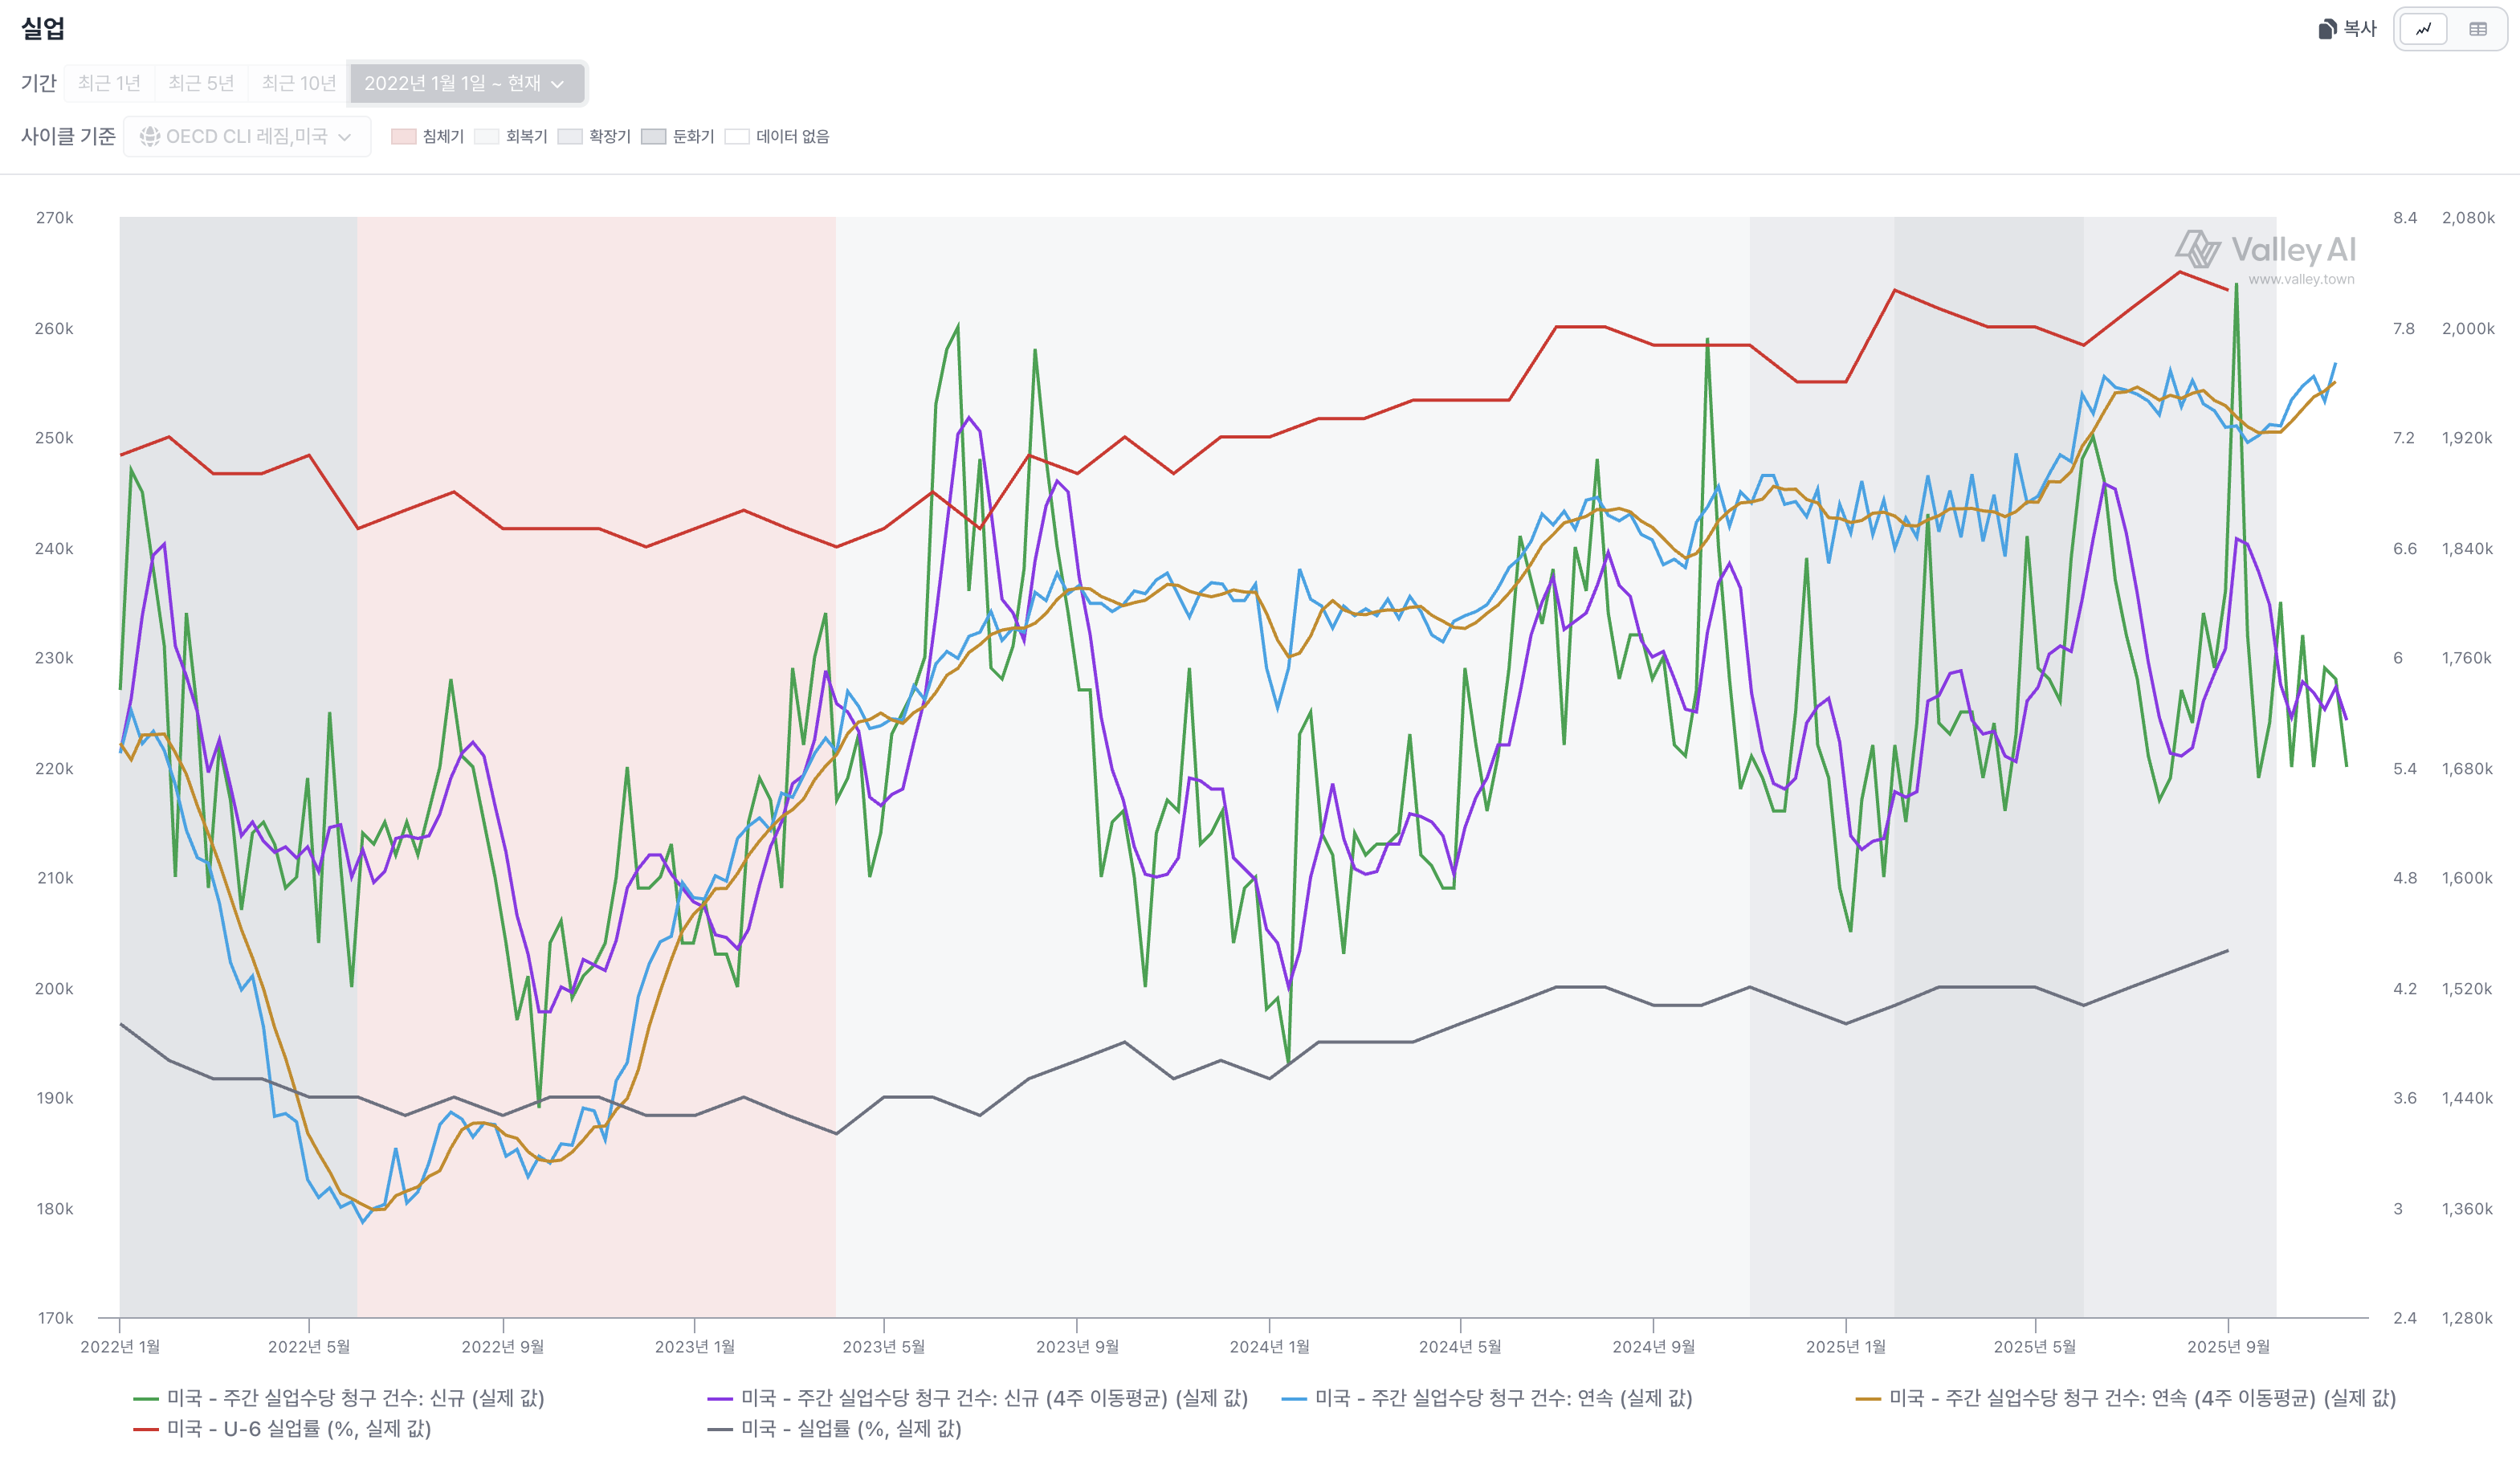The image size is (2520, 1481).
Task: Click the 2023년 5월 x-axis label
Action: tap(884, 1347)
